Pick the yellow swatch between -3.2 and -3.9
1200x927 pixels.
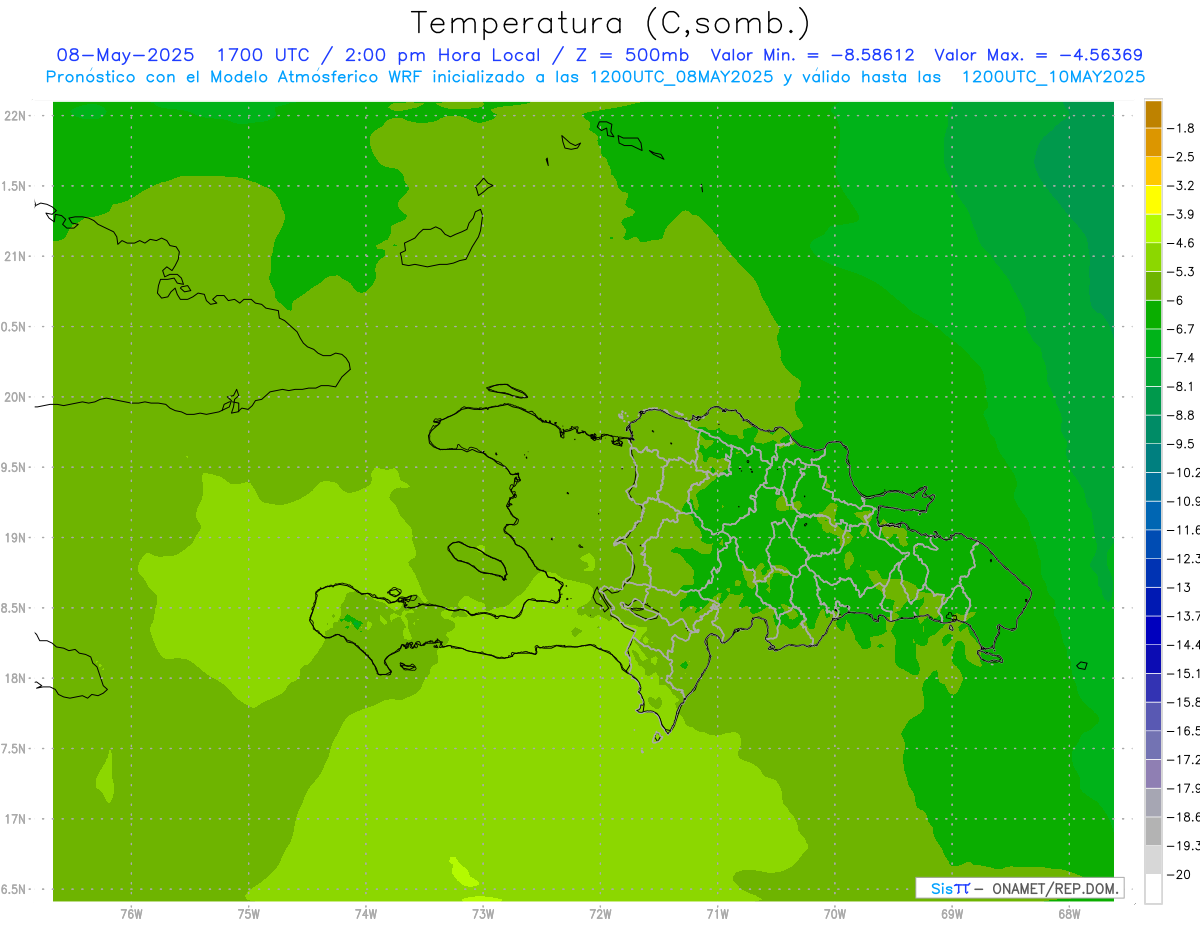(x=1153, y=200)
